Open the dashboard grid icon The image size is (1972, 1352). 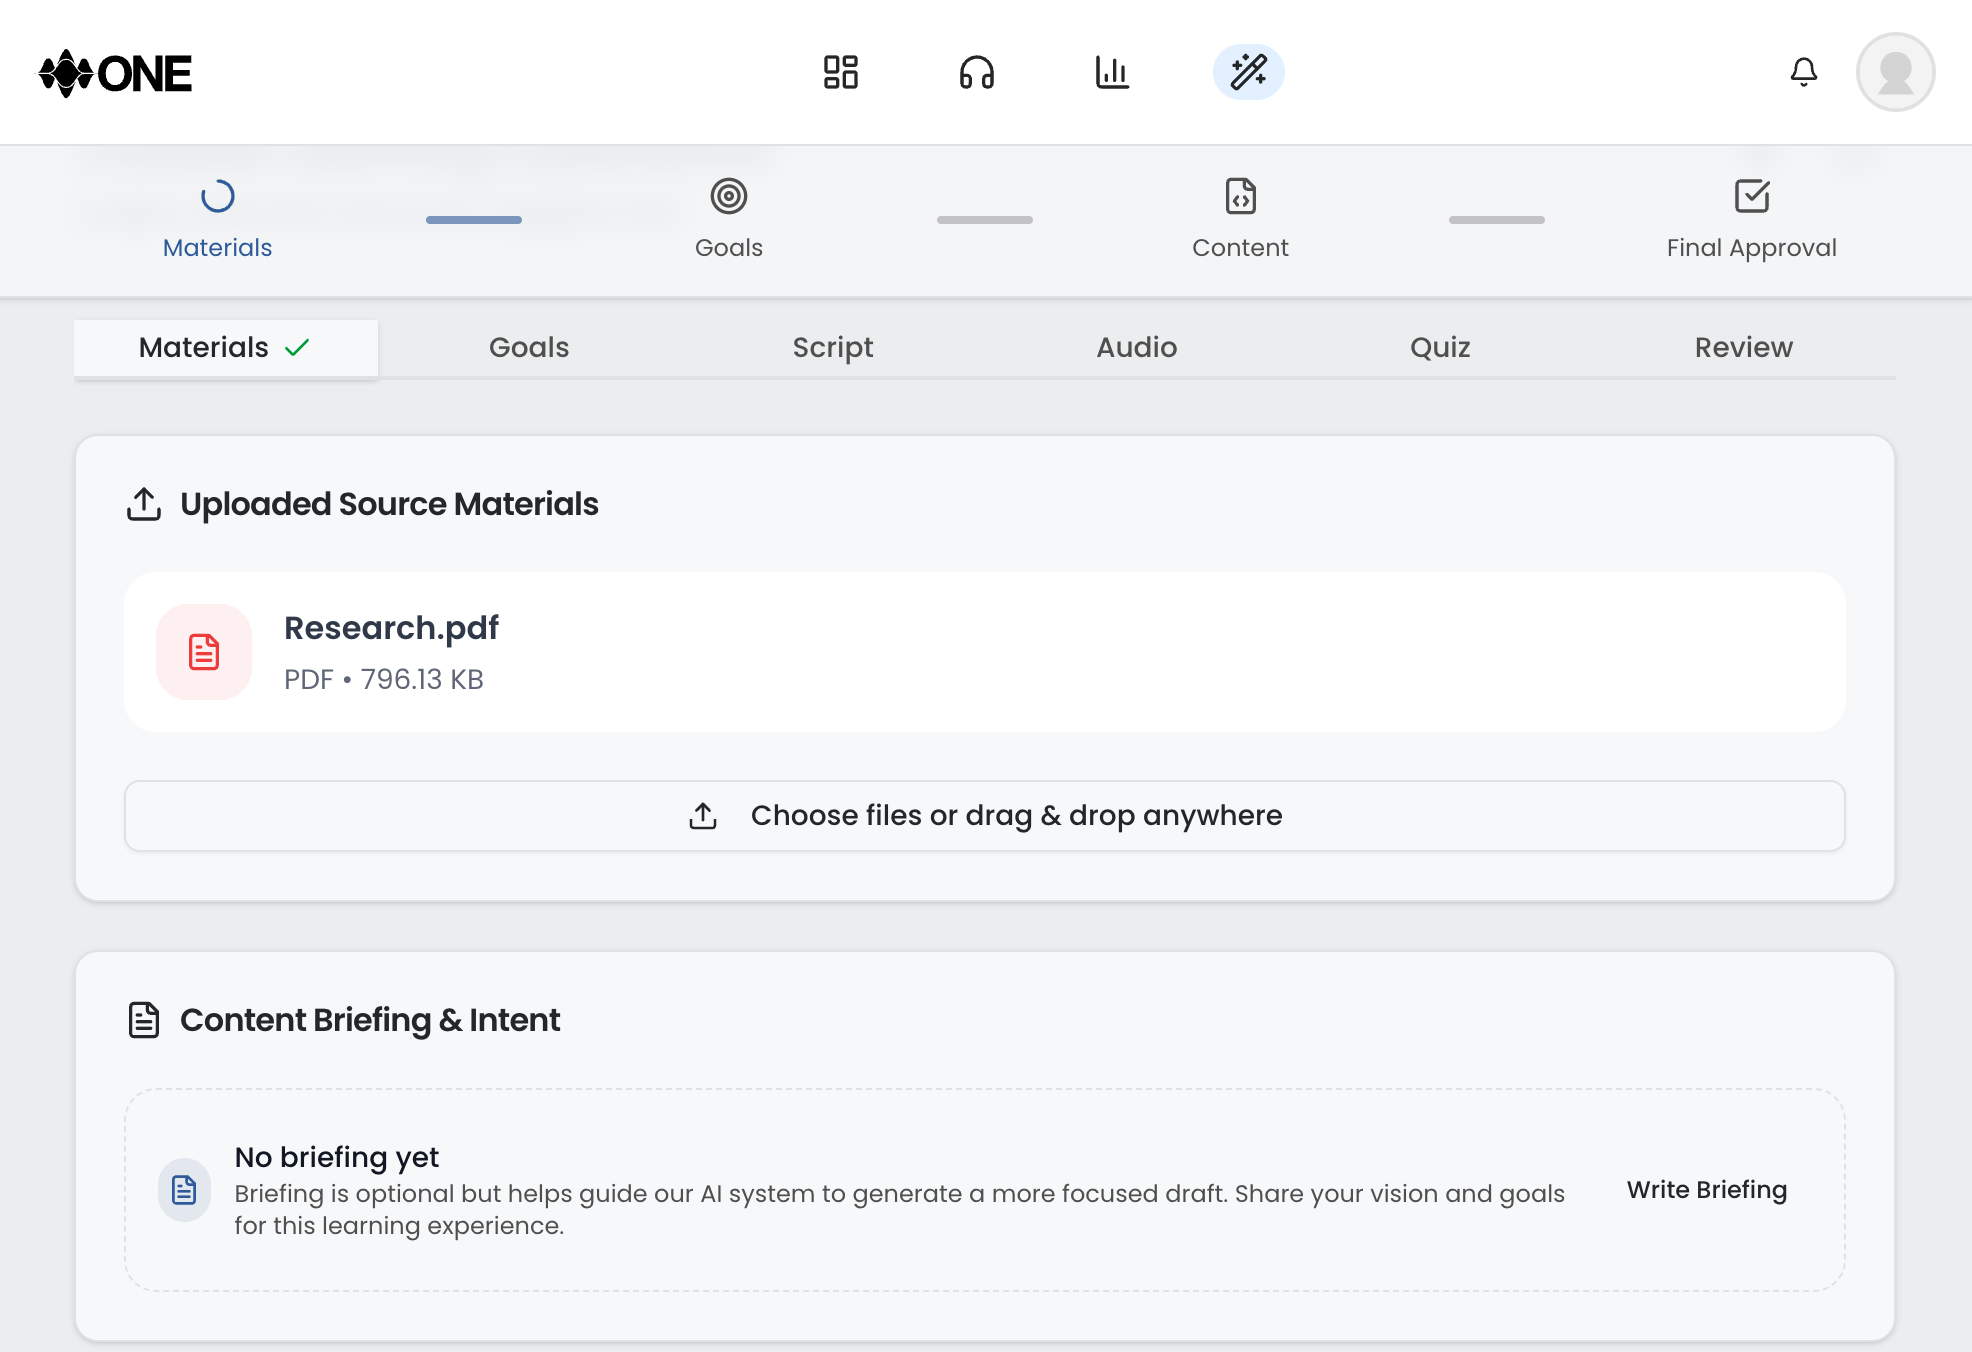click(841, 72)
